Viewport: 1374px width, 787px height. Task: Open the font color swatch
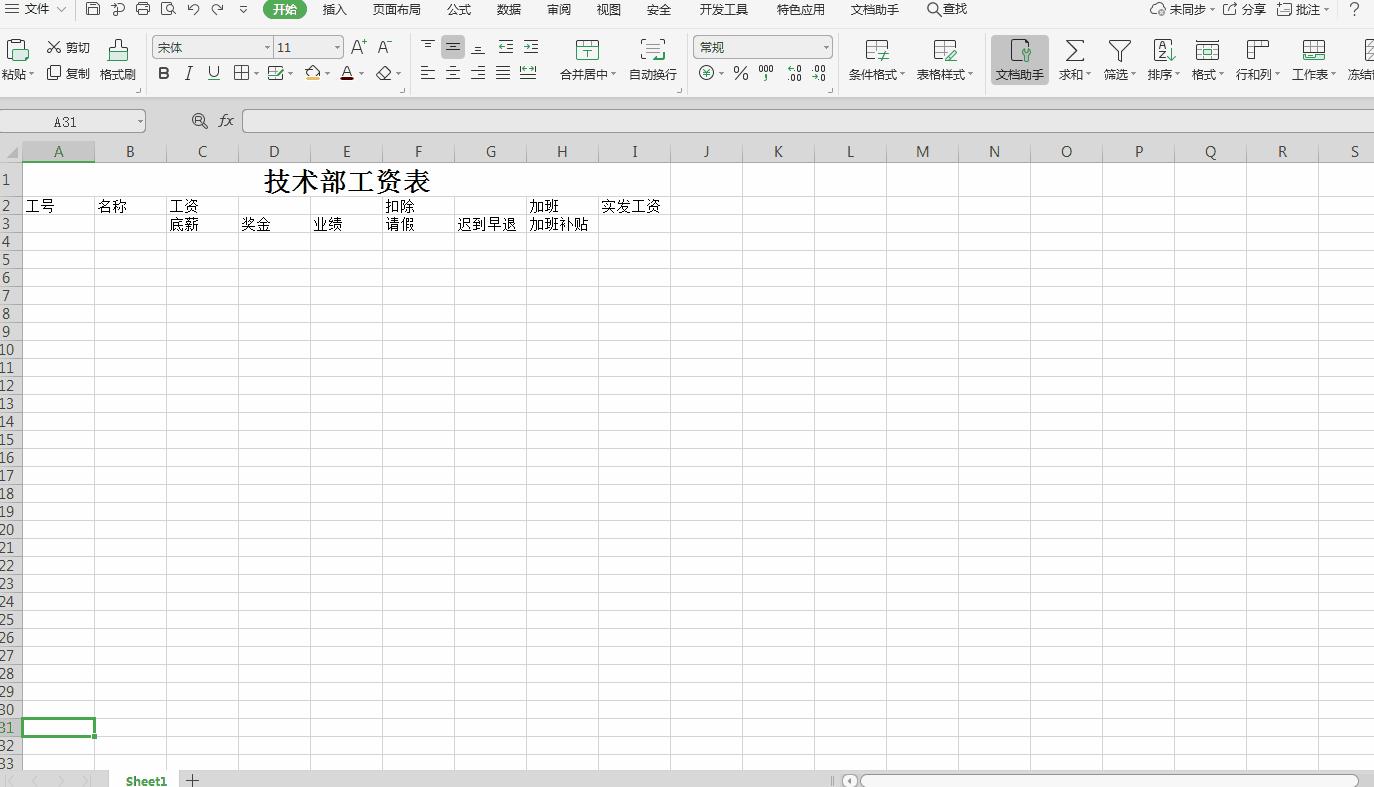[x=347, y=73]
